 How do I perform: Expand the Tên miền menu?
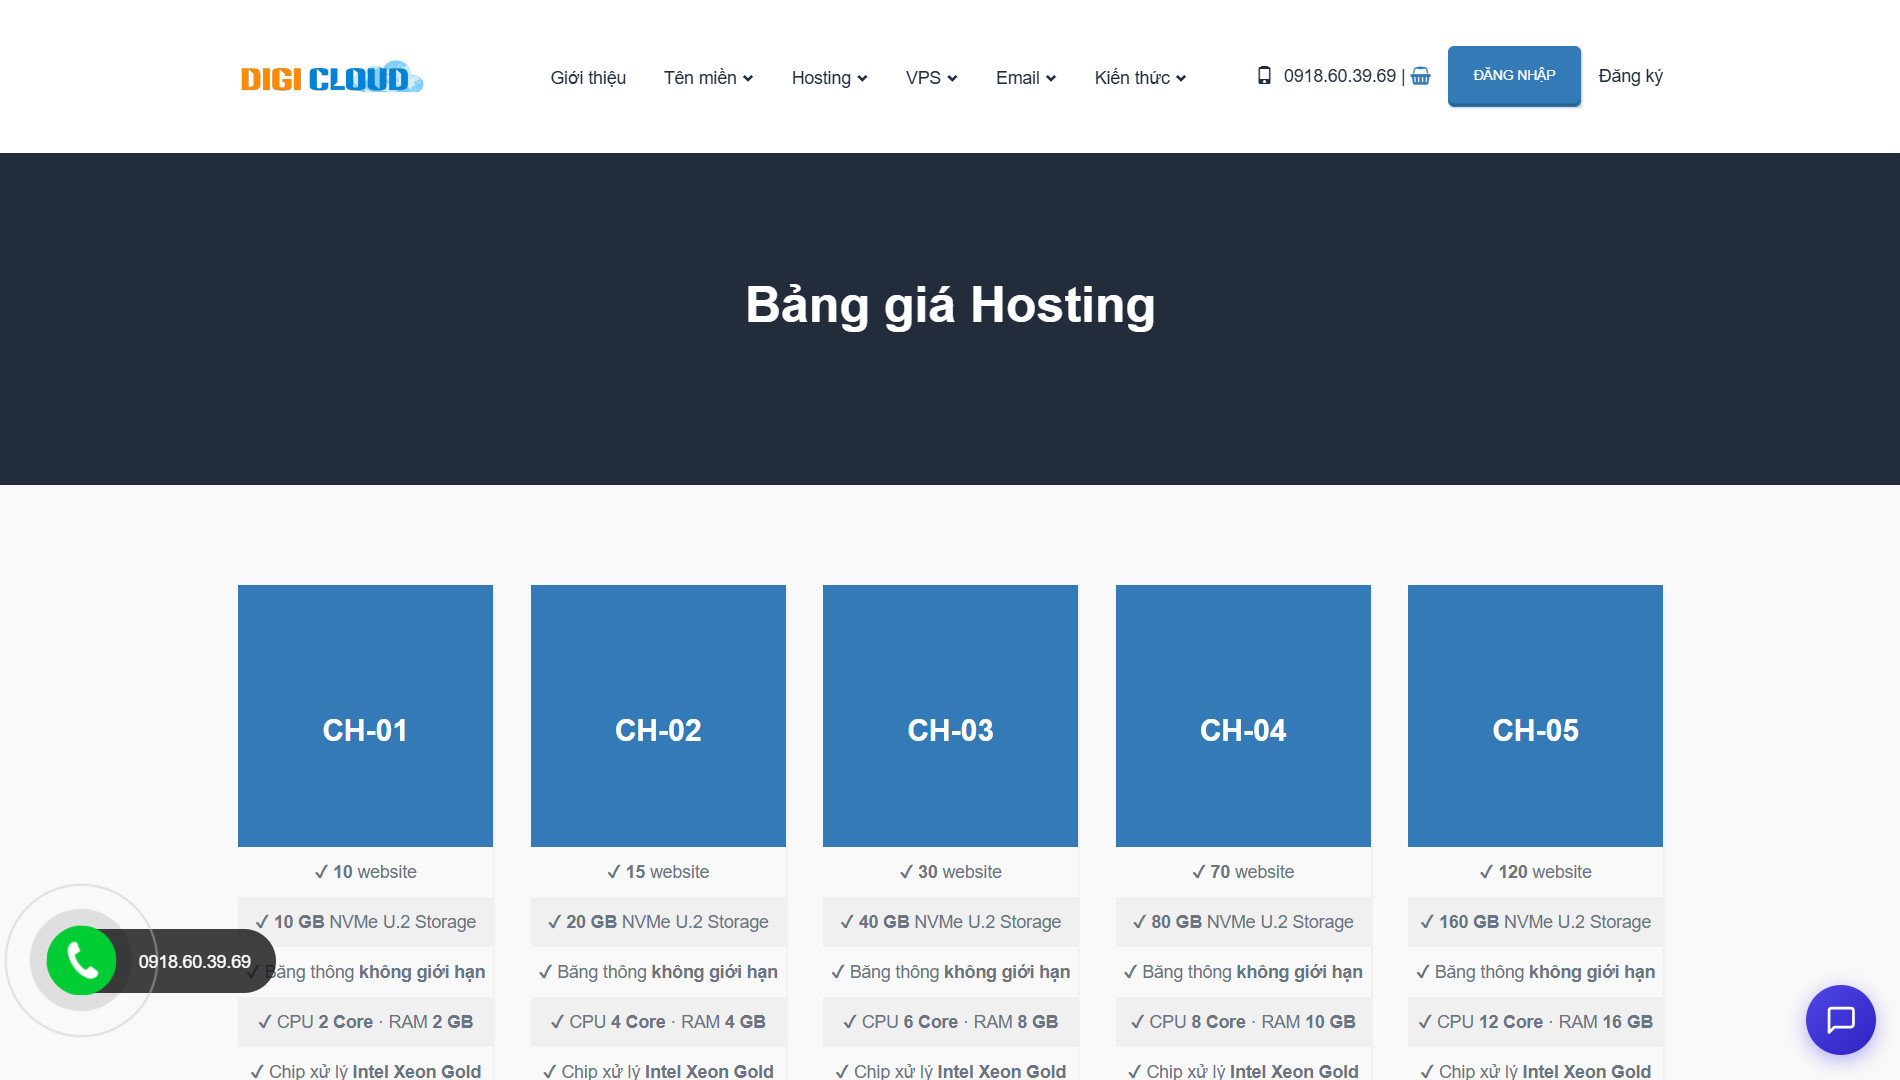[708, 78]
